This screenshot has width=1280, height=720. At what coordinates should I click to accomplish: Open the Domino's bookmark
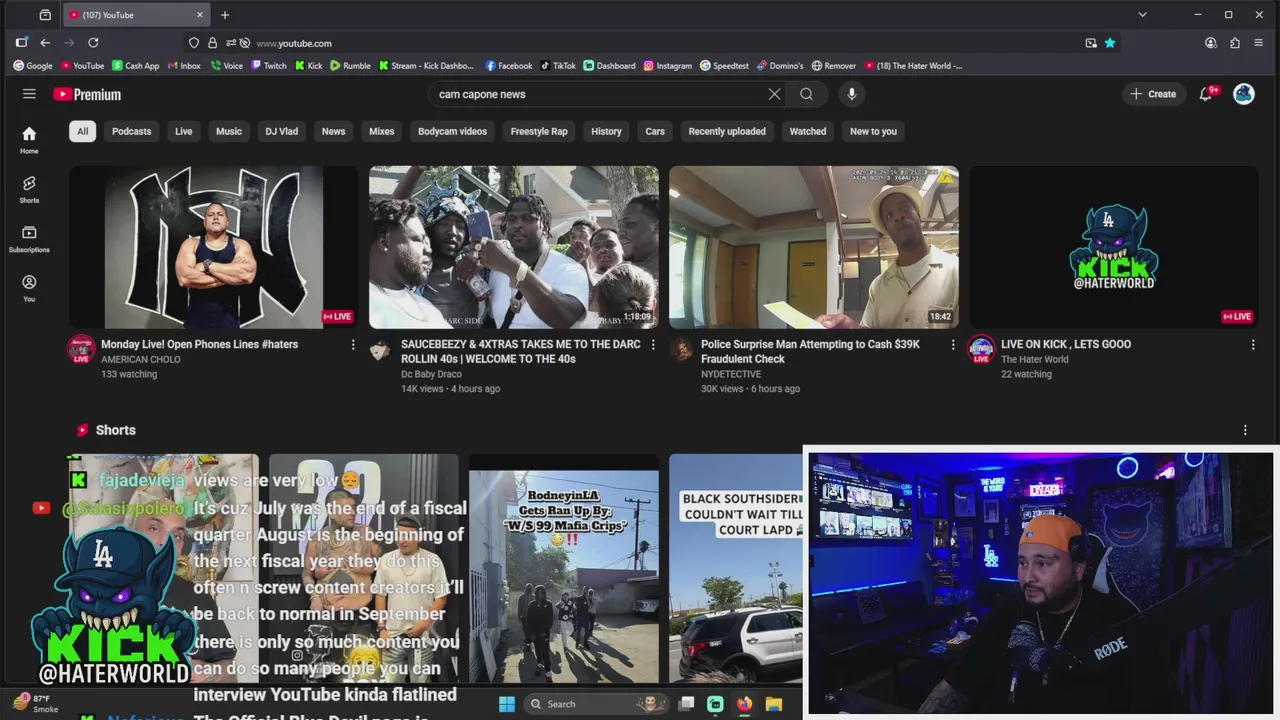point(780,66)
